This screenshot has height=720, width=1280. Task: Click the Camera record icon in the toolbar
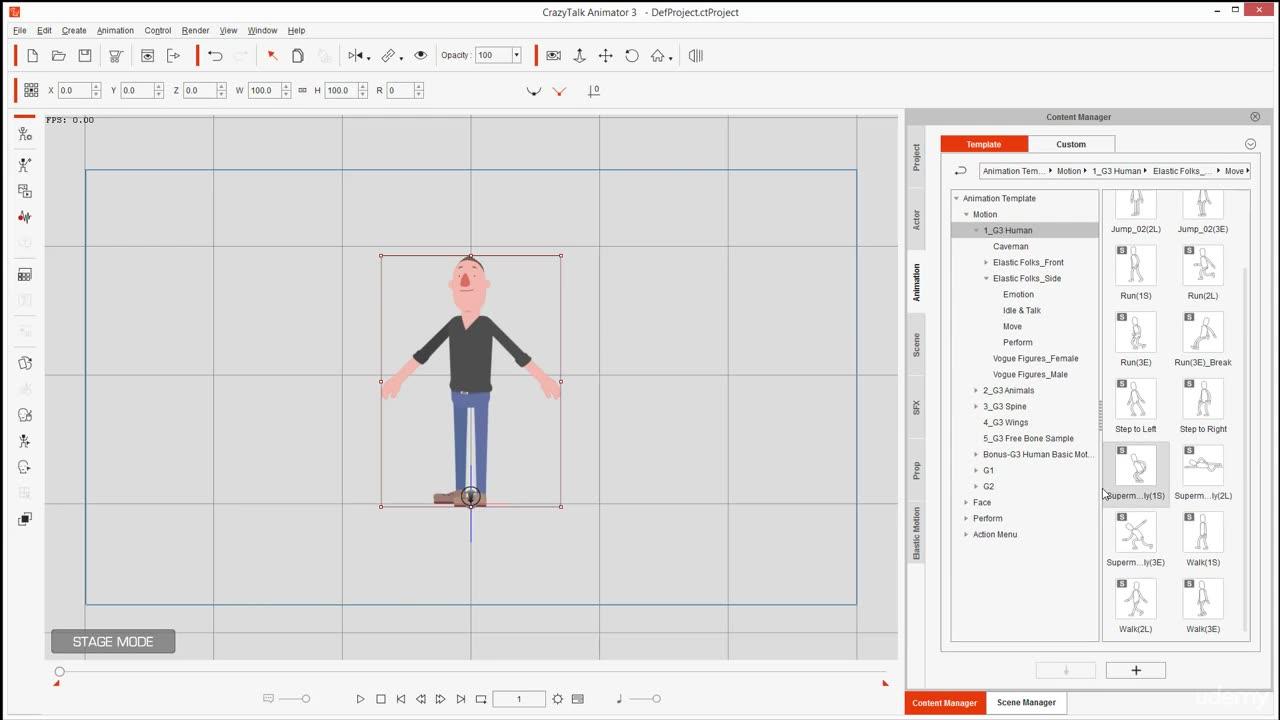point(553,56)
